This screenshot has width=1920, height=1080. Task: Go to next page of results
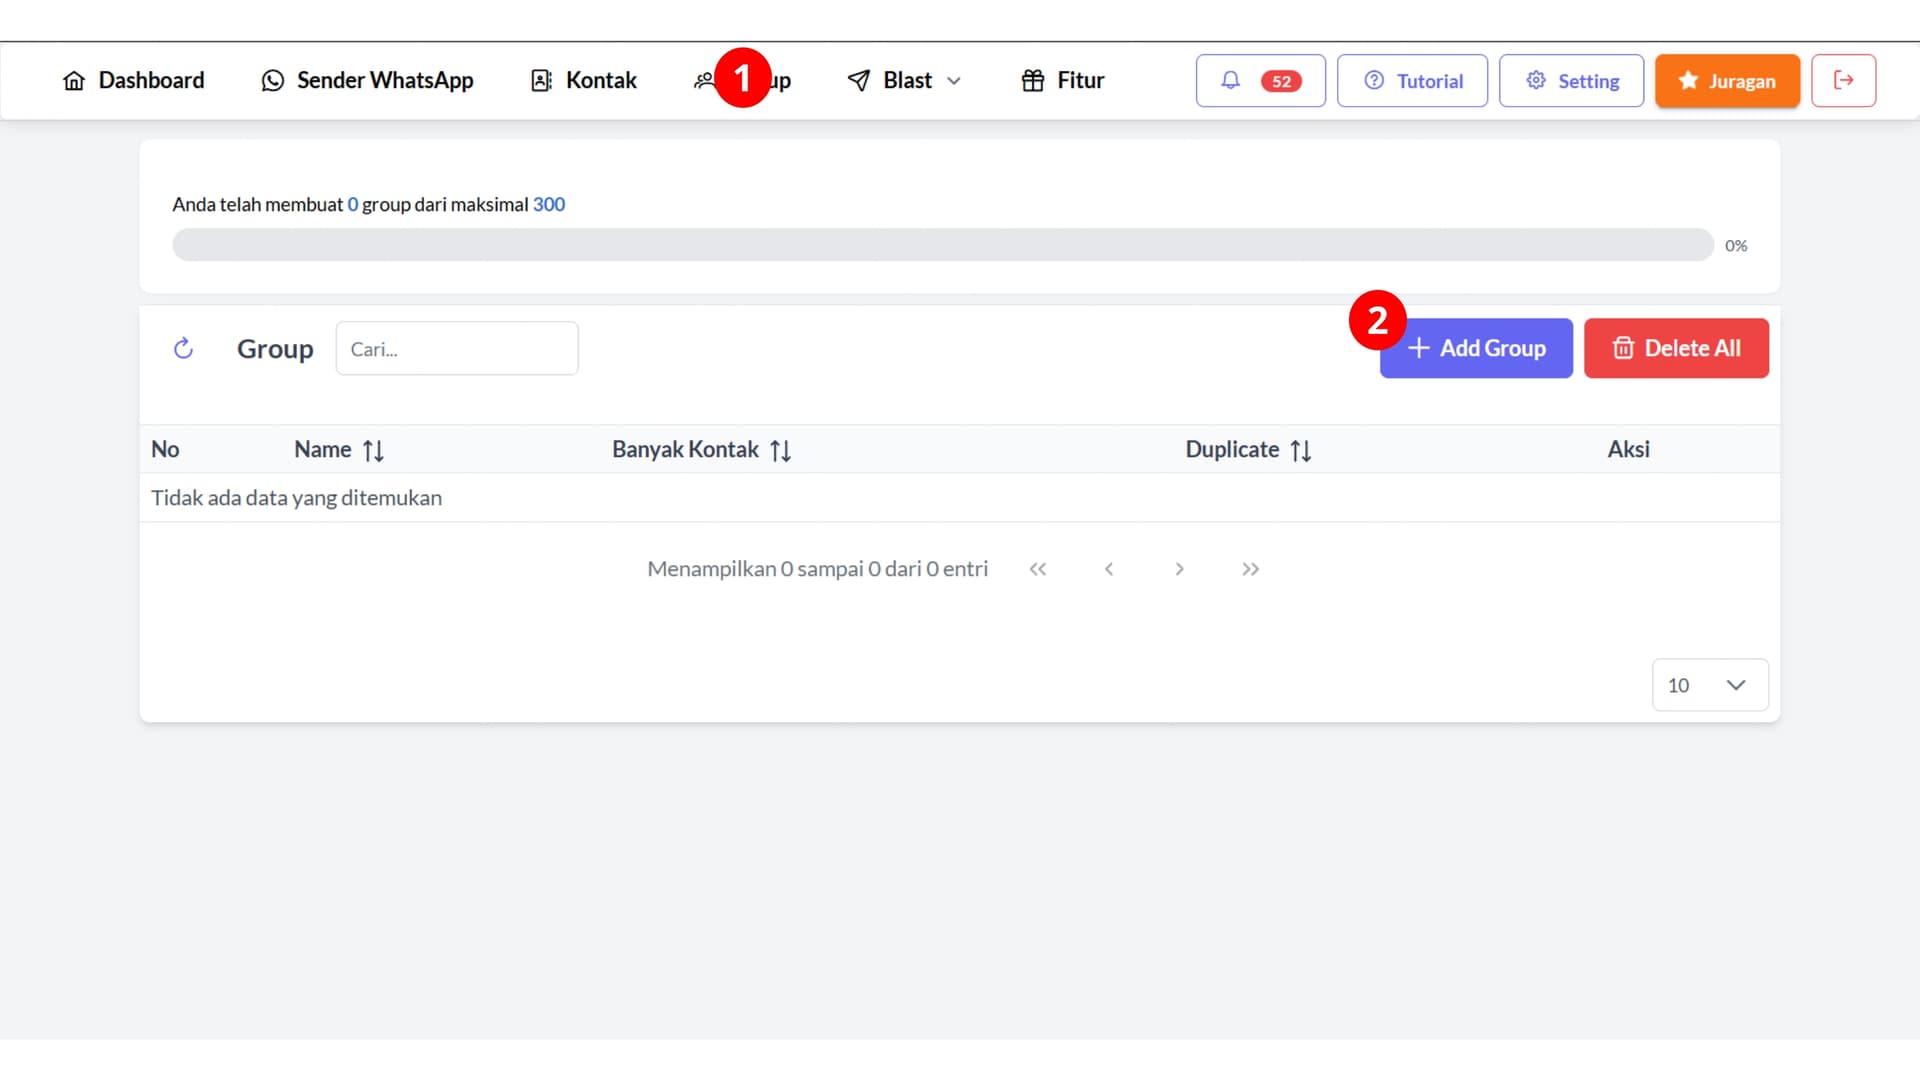pos(1180,569)
